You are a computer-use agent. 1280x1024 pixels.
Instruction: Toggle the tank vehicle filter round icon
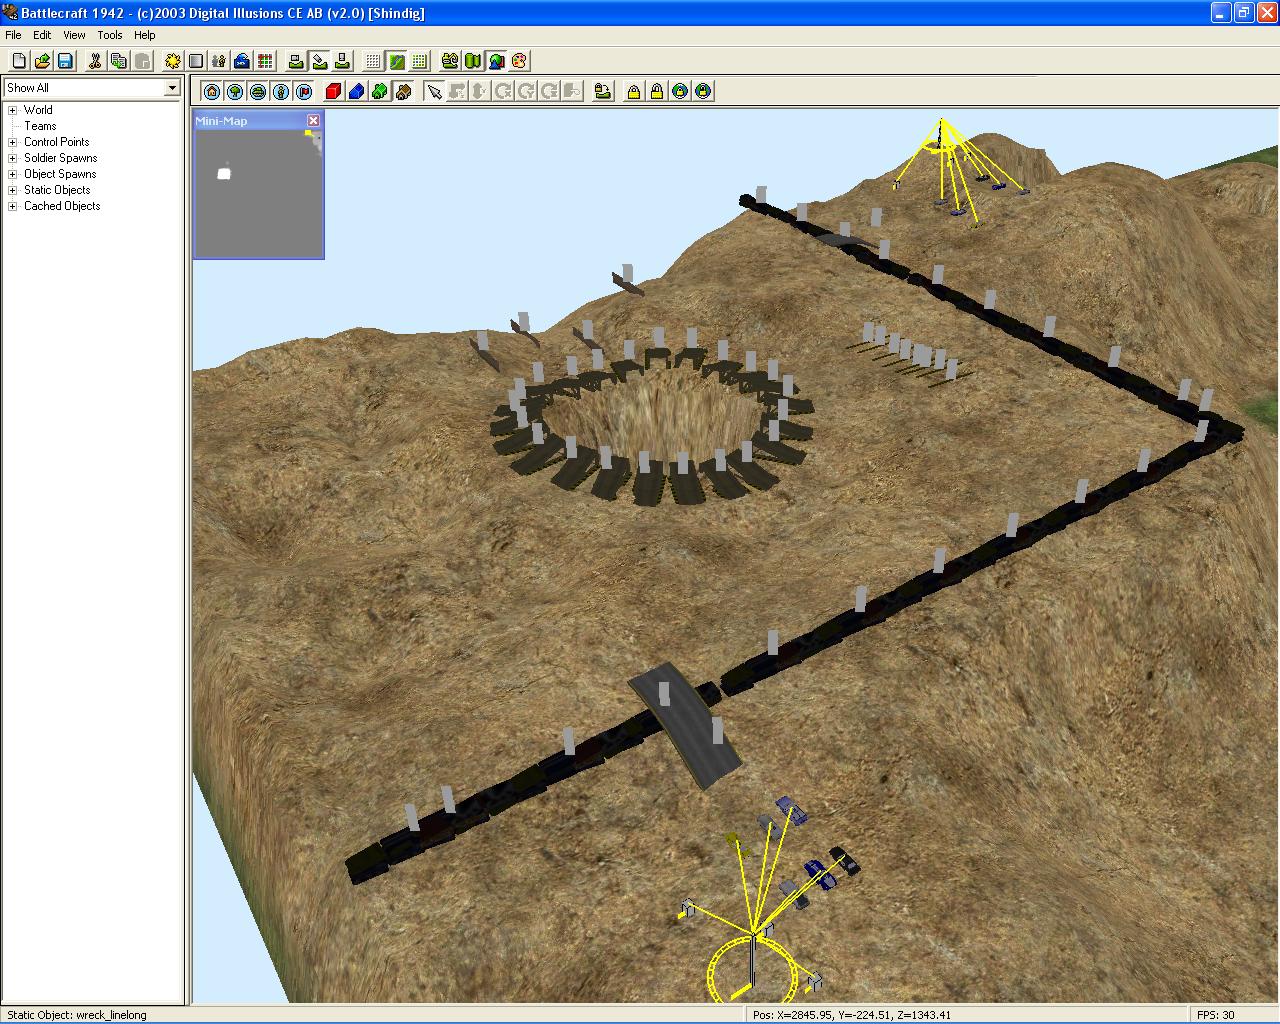[258, 91]
